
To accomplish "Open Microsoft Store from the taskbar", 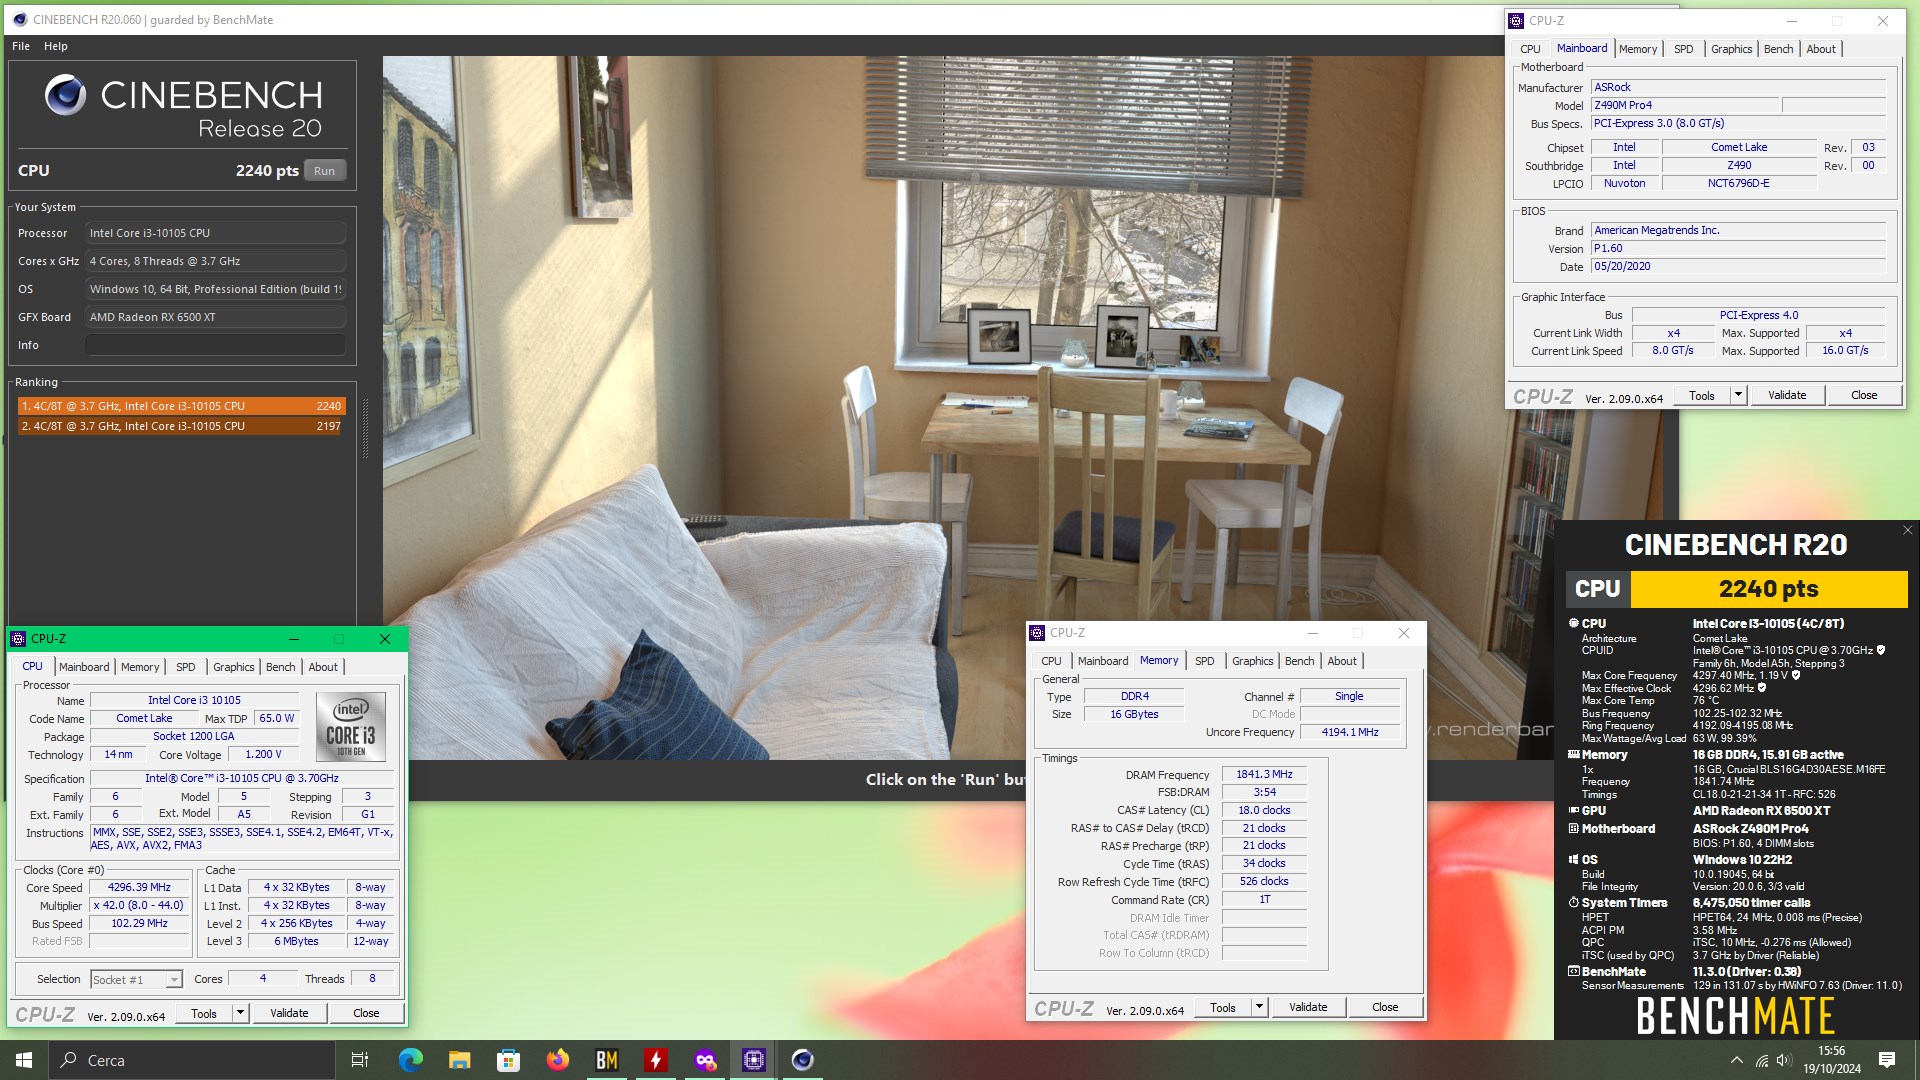I will click(508, 1060).
